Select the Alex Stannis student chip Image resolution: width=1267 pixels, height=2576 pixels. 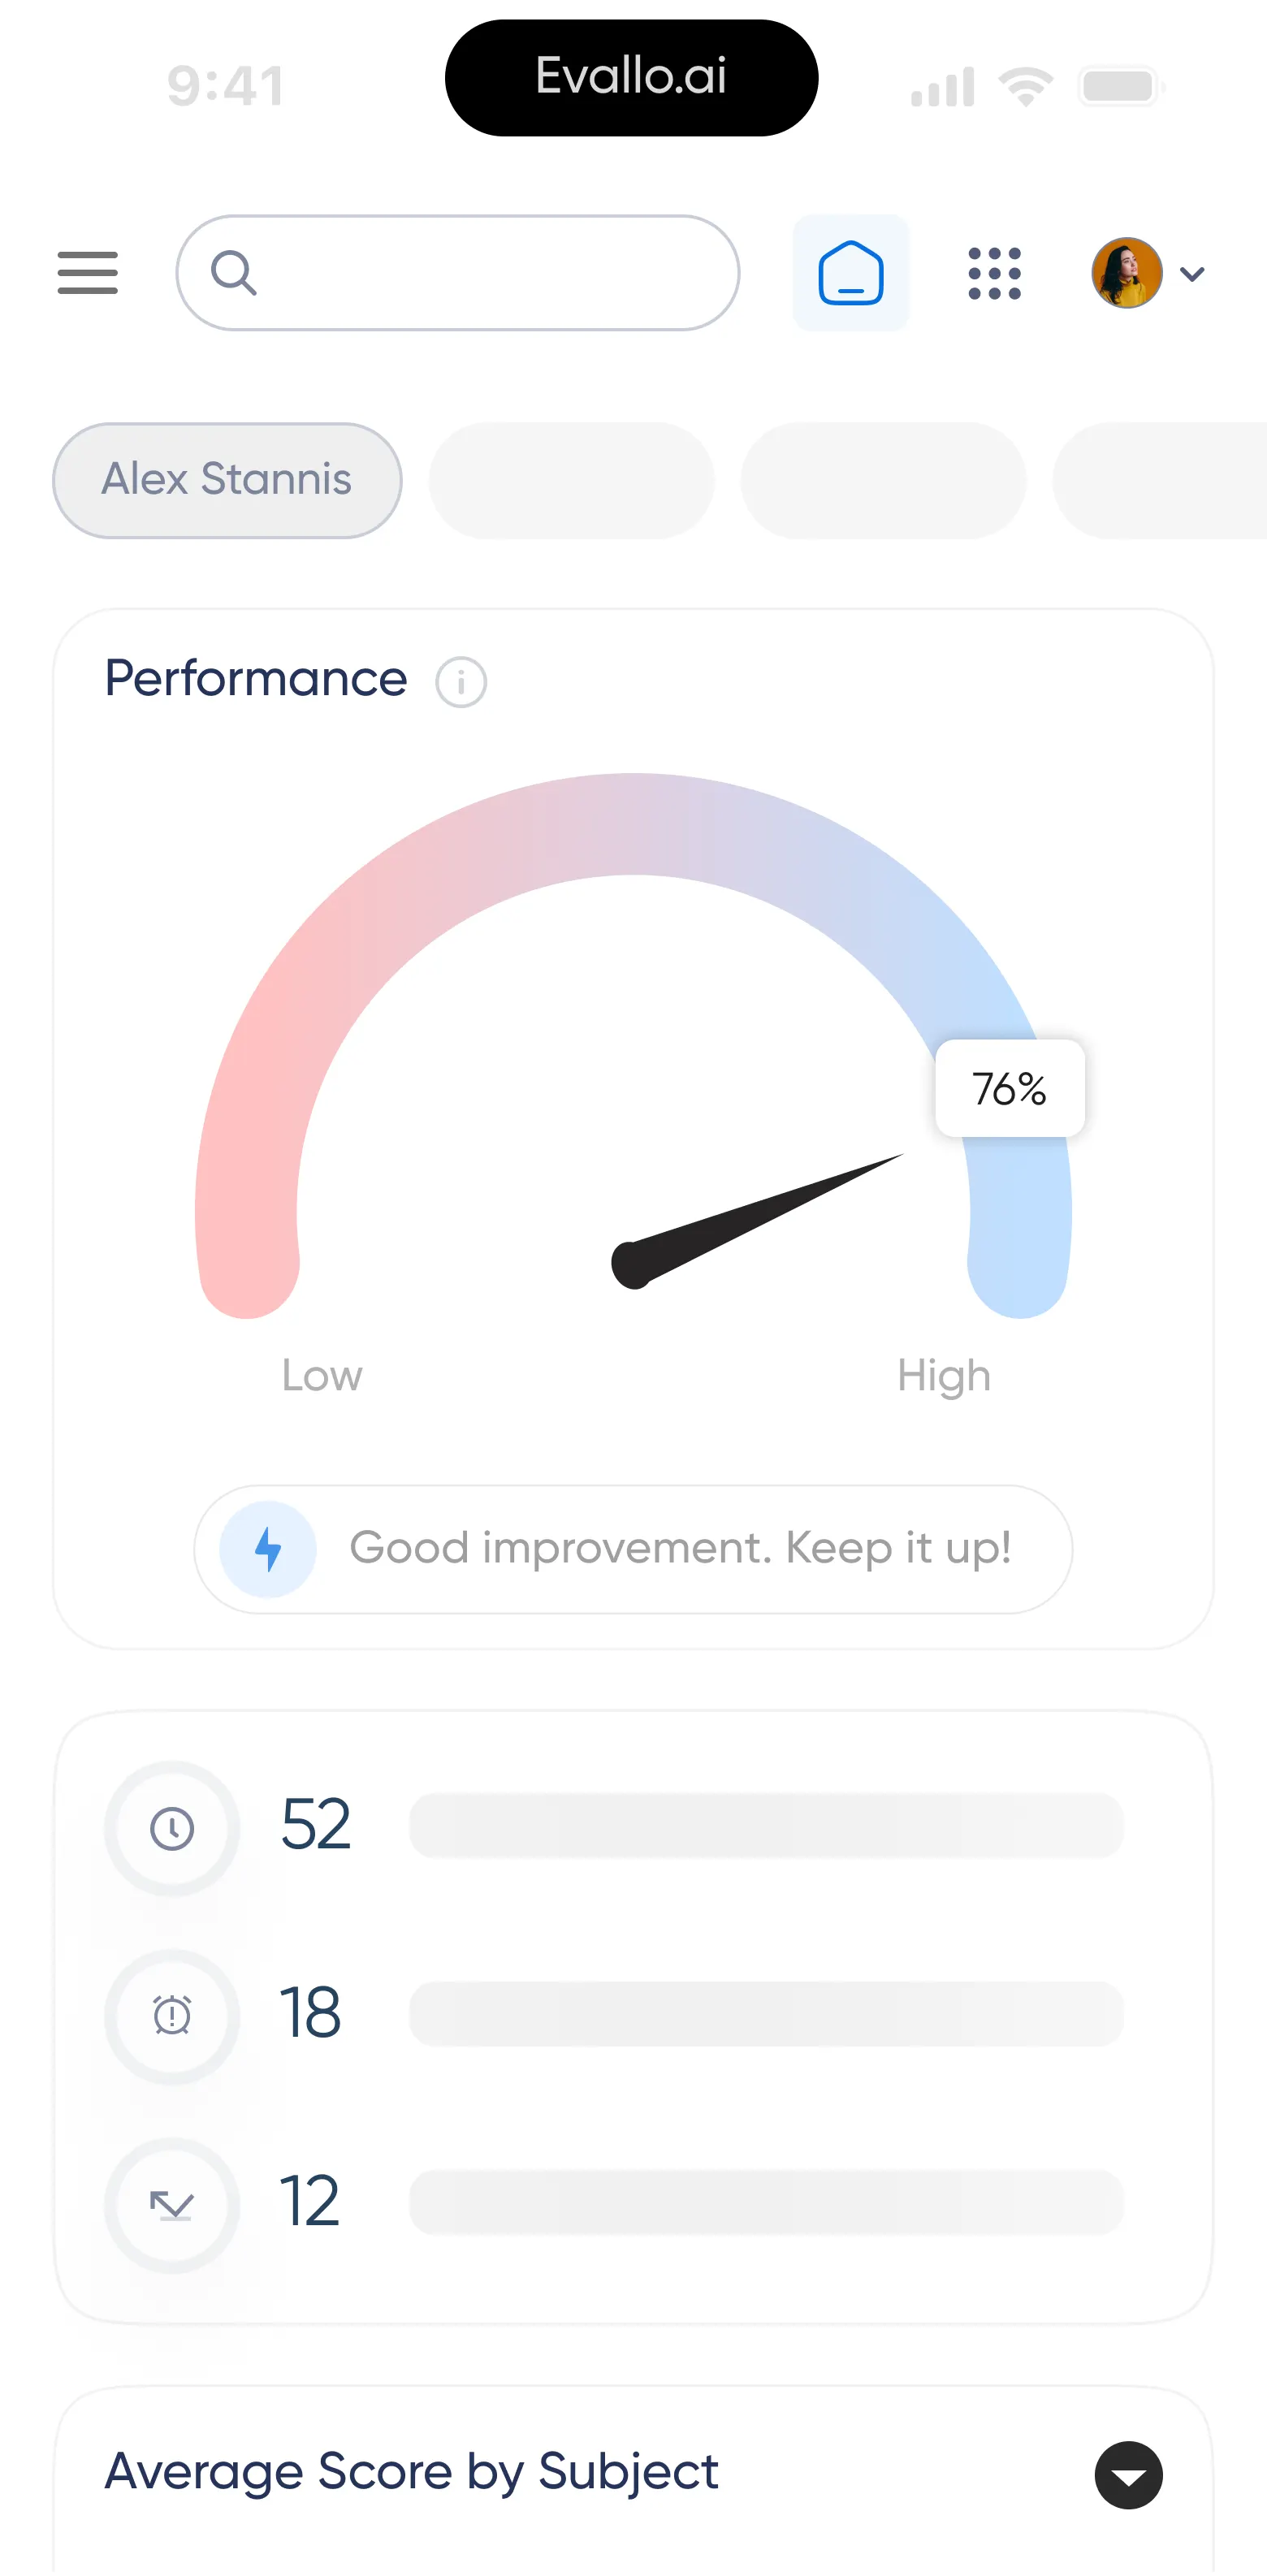pyautogui.click(x=226, y=480)
